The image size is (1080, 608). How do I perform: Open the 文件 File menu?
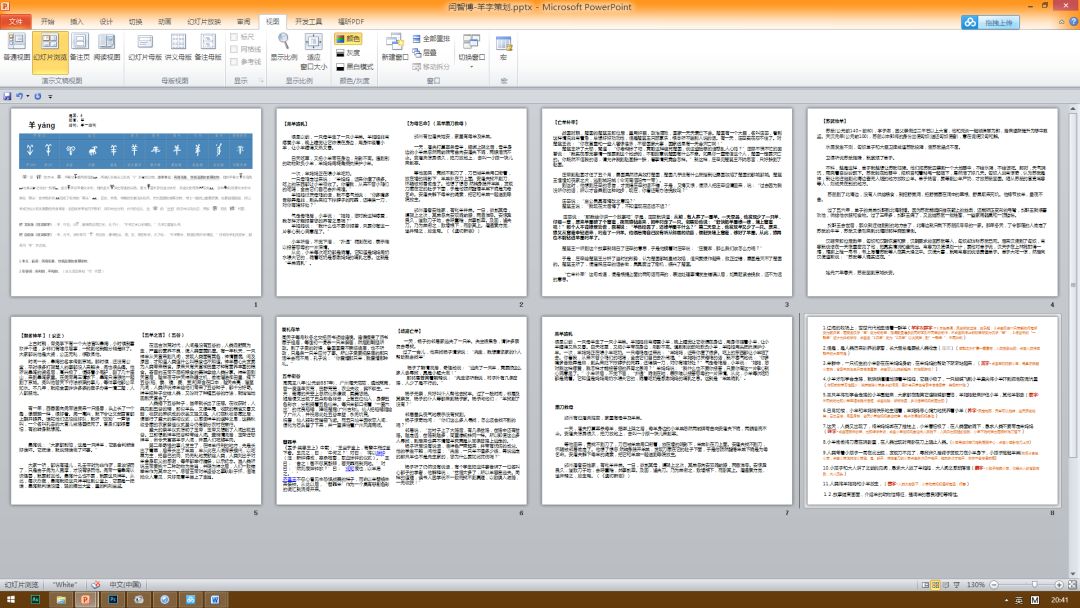tap(16, 21)
